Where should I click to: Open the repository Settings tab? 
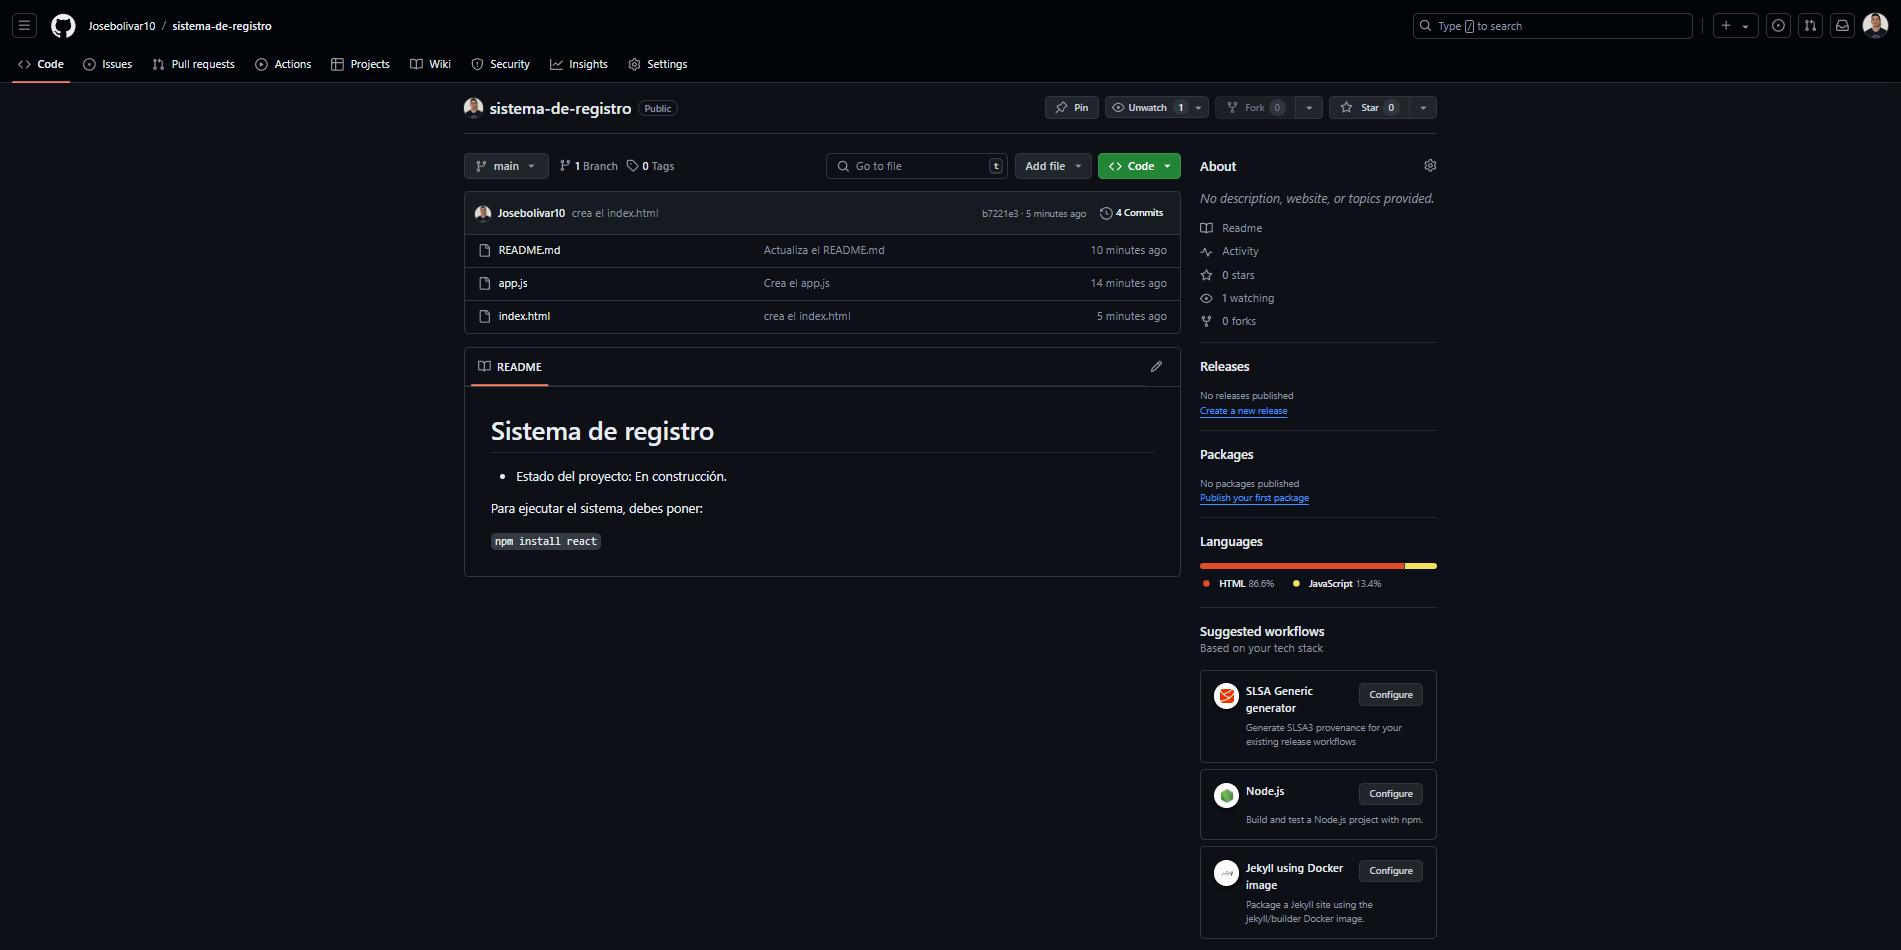click(658, 64)
